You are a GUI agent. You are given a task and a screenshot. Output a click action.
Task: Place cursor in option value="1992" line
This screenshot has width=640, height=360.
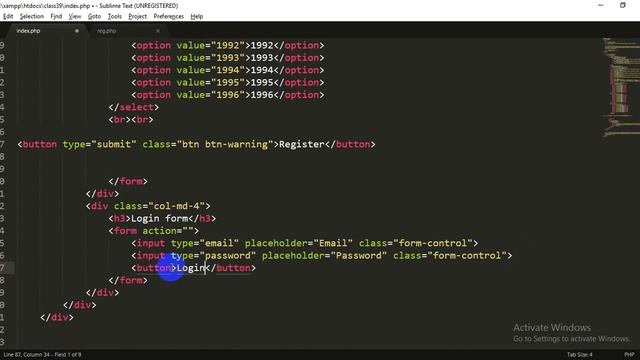[x=228, y=45]
